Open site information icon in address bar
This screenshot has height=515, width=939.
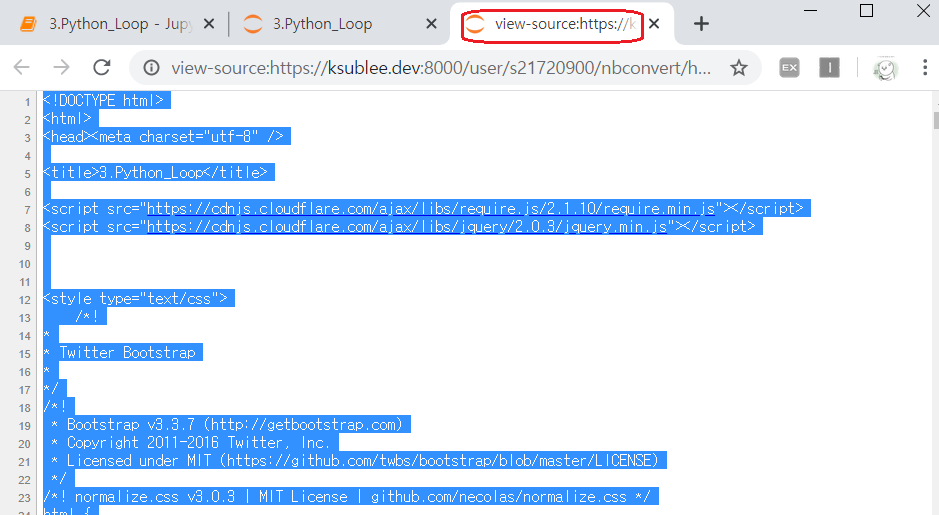pyautogui.click(x=152, y=68)
